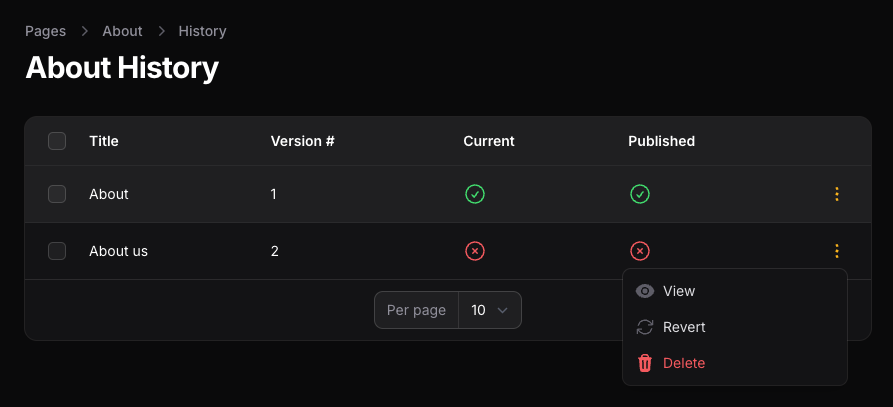Toggle the select-all checkbox in header
The height and width of the screenshot is (407, 893).
click(x=57, y=141)
